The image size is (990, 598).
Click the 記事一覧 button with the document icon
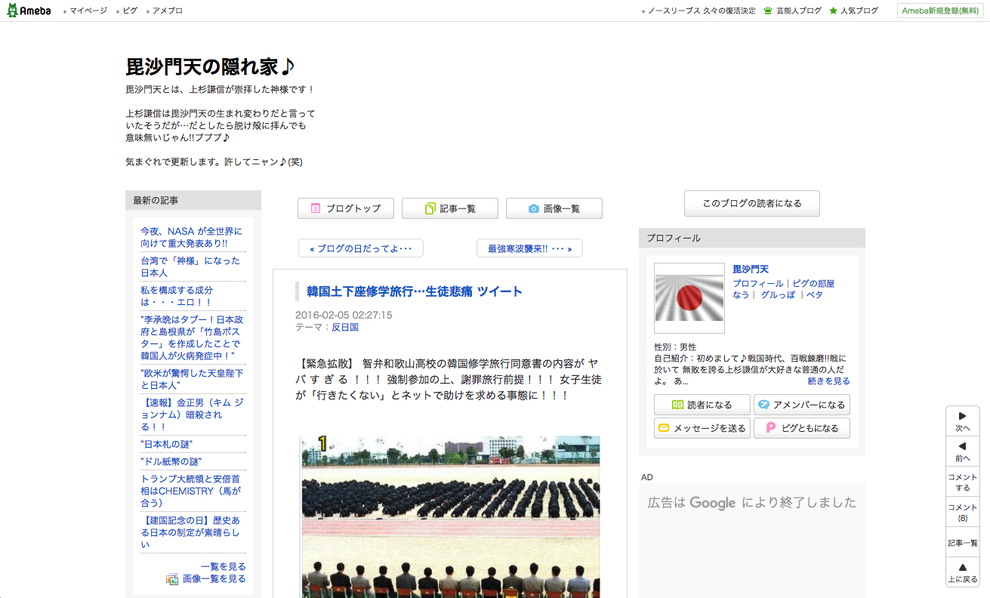pos(450,208)
